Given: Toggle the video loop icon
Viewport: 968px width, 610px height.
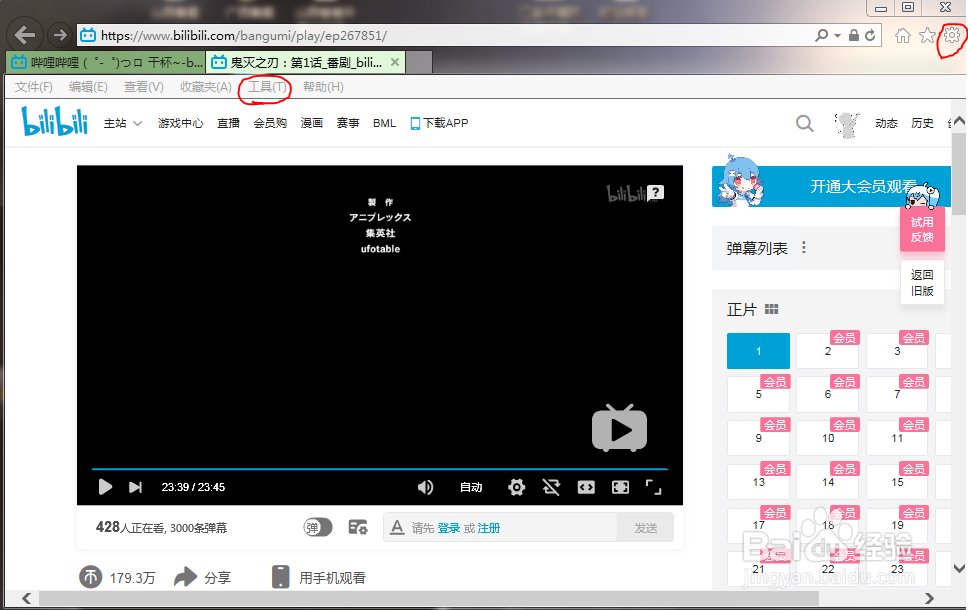Looking at the screenshot, I should tap(551, 487).
